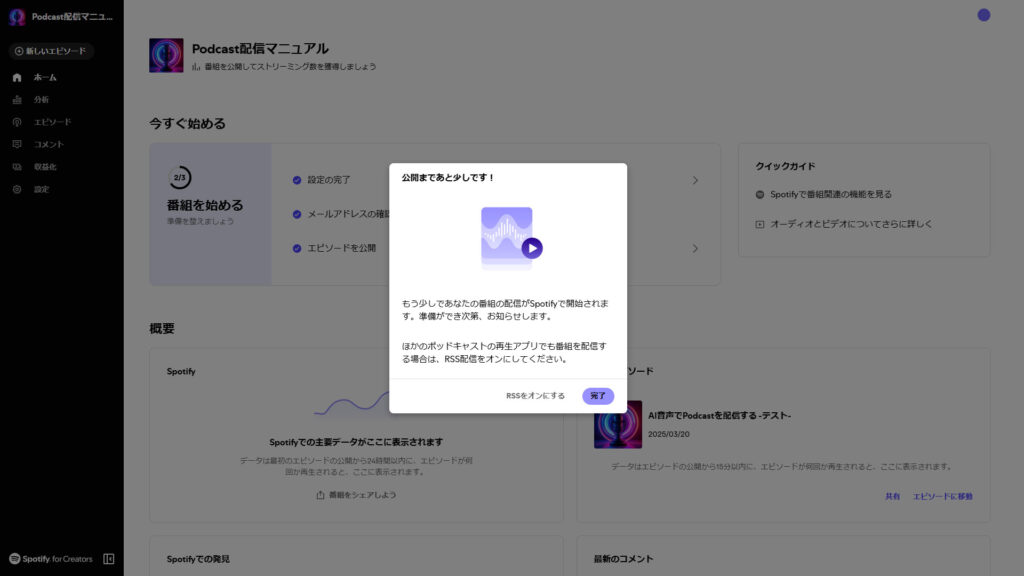Click the comment bubble icon in sidebar
The height and width of the screenshot is (576, 1024).
click(17, 144)
